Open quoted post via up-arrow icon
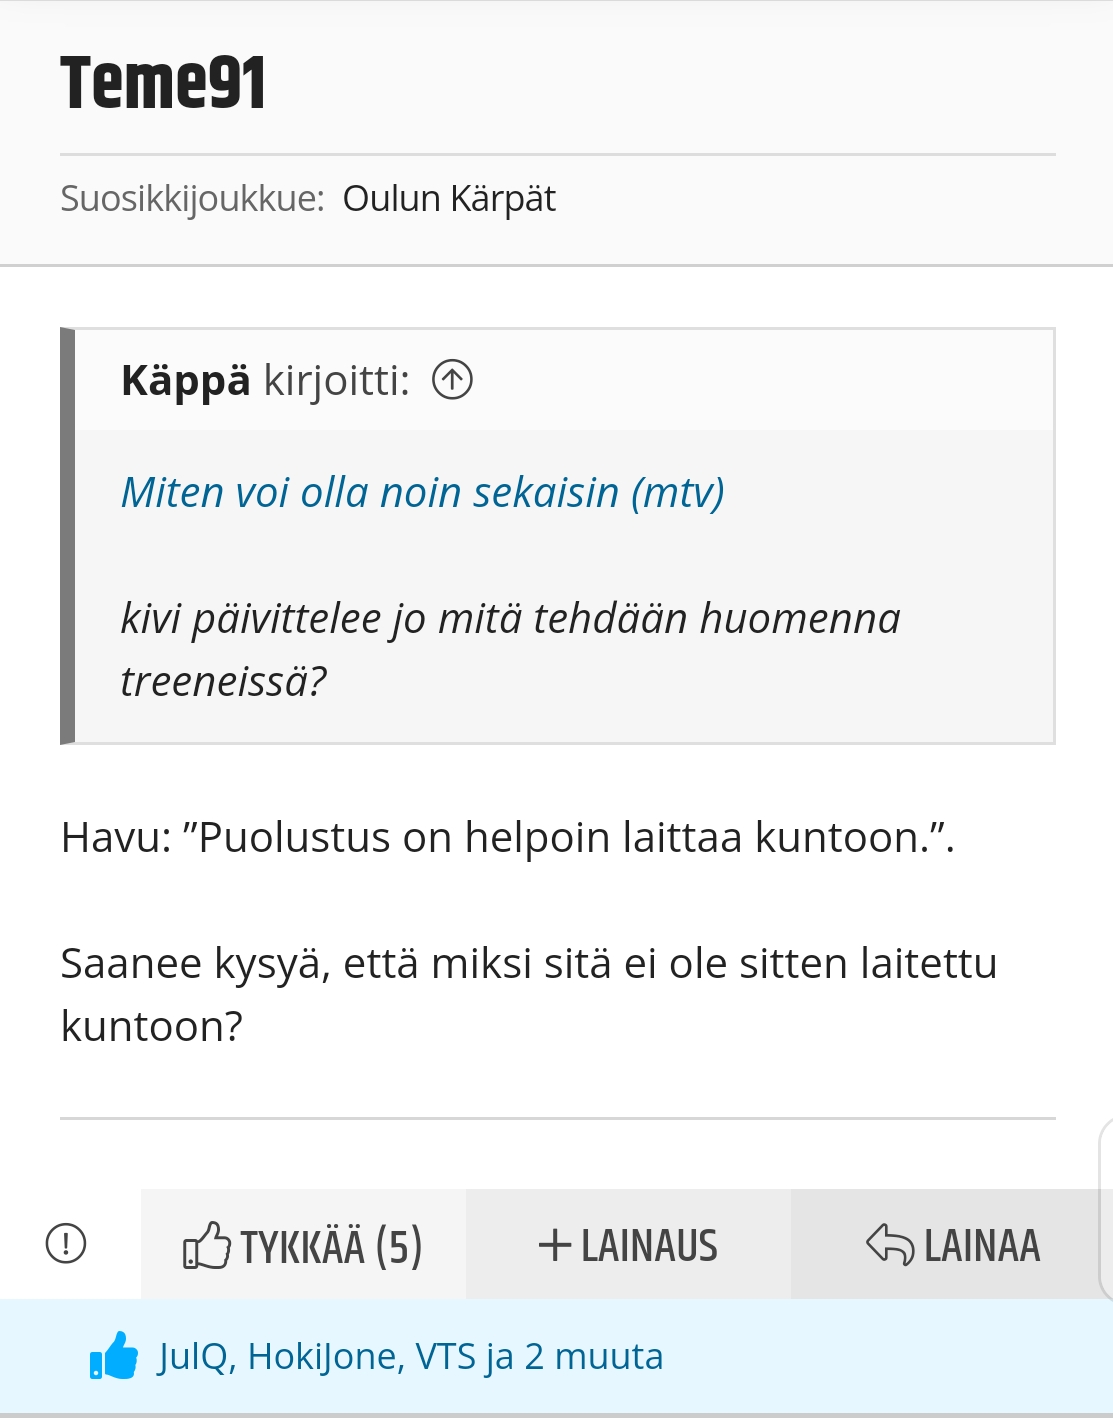Screen dimensions: 1113x1418 point(452,380)
